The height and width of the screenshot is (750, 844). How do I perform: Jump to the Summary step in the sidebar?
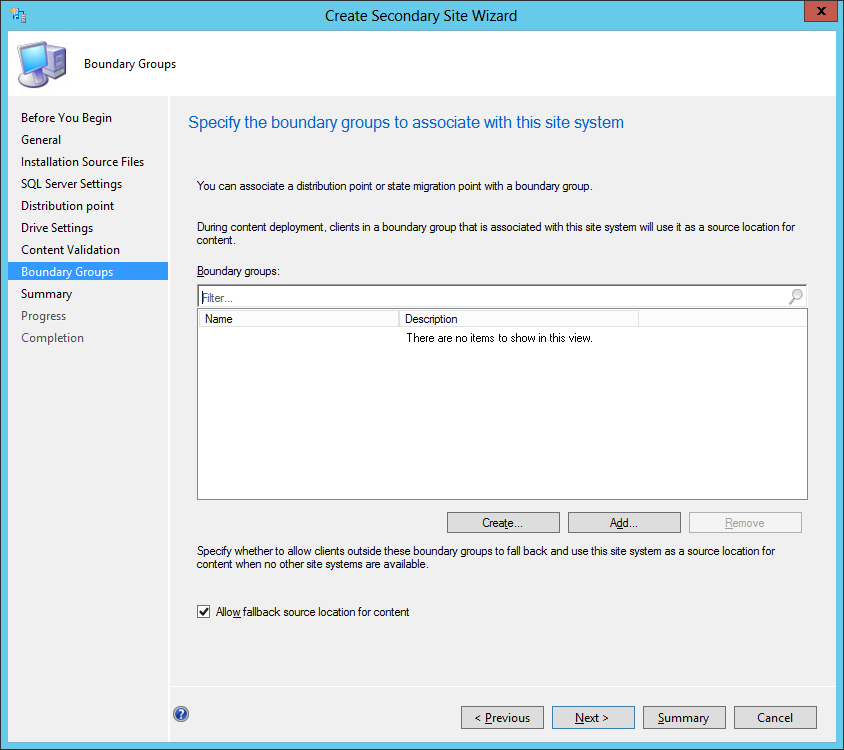(46, 294)
